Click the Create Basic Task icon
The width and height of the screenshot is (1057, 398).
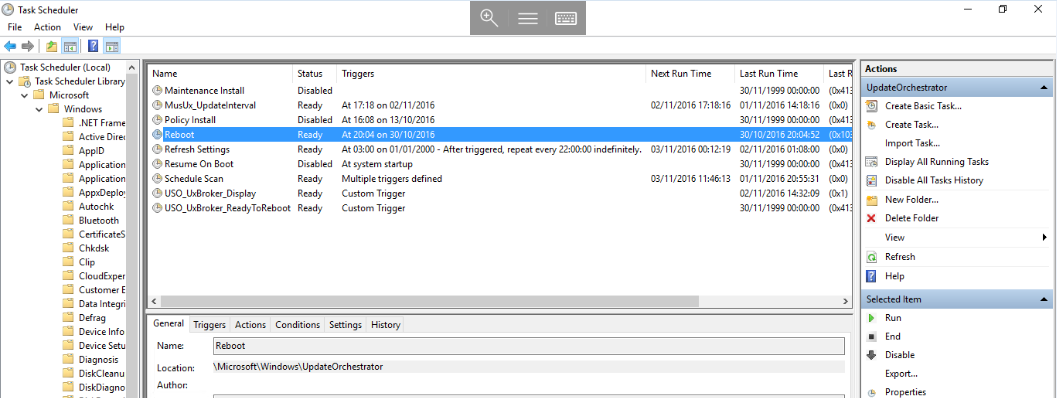(872, 106)
